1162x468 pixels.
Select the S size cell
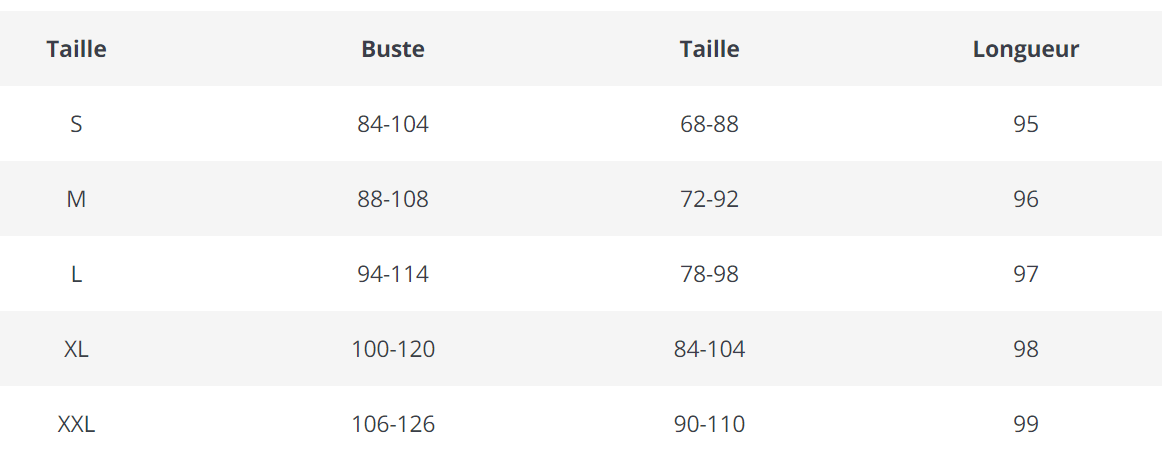click(76, 124)
